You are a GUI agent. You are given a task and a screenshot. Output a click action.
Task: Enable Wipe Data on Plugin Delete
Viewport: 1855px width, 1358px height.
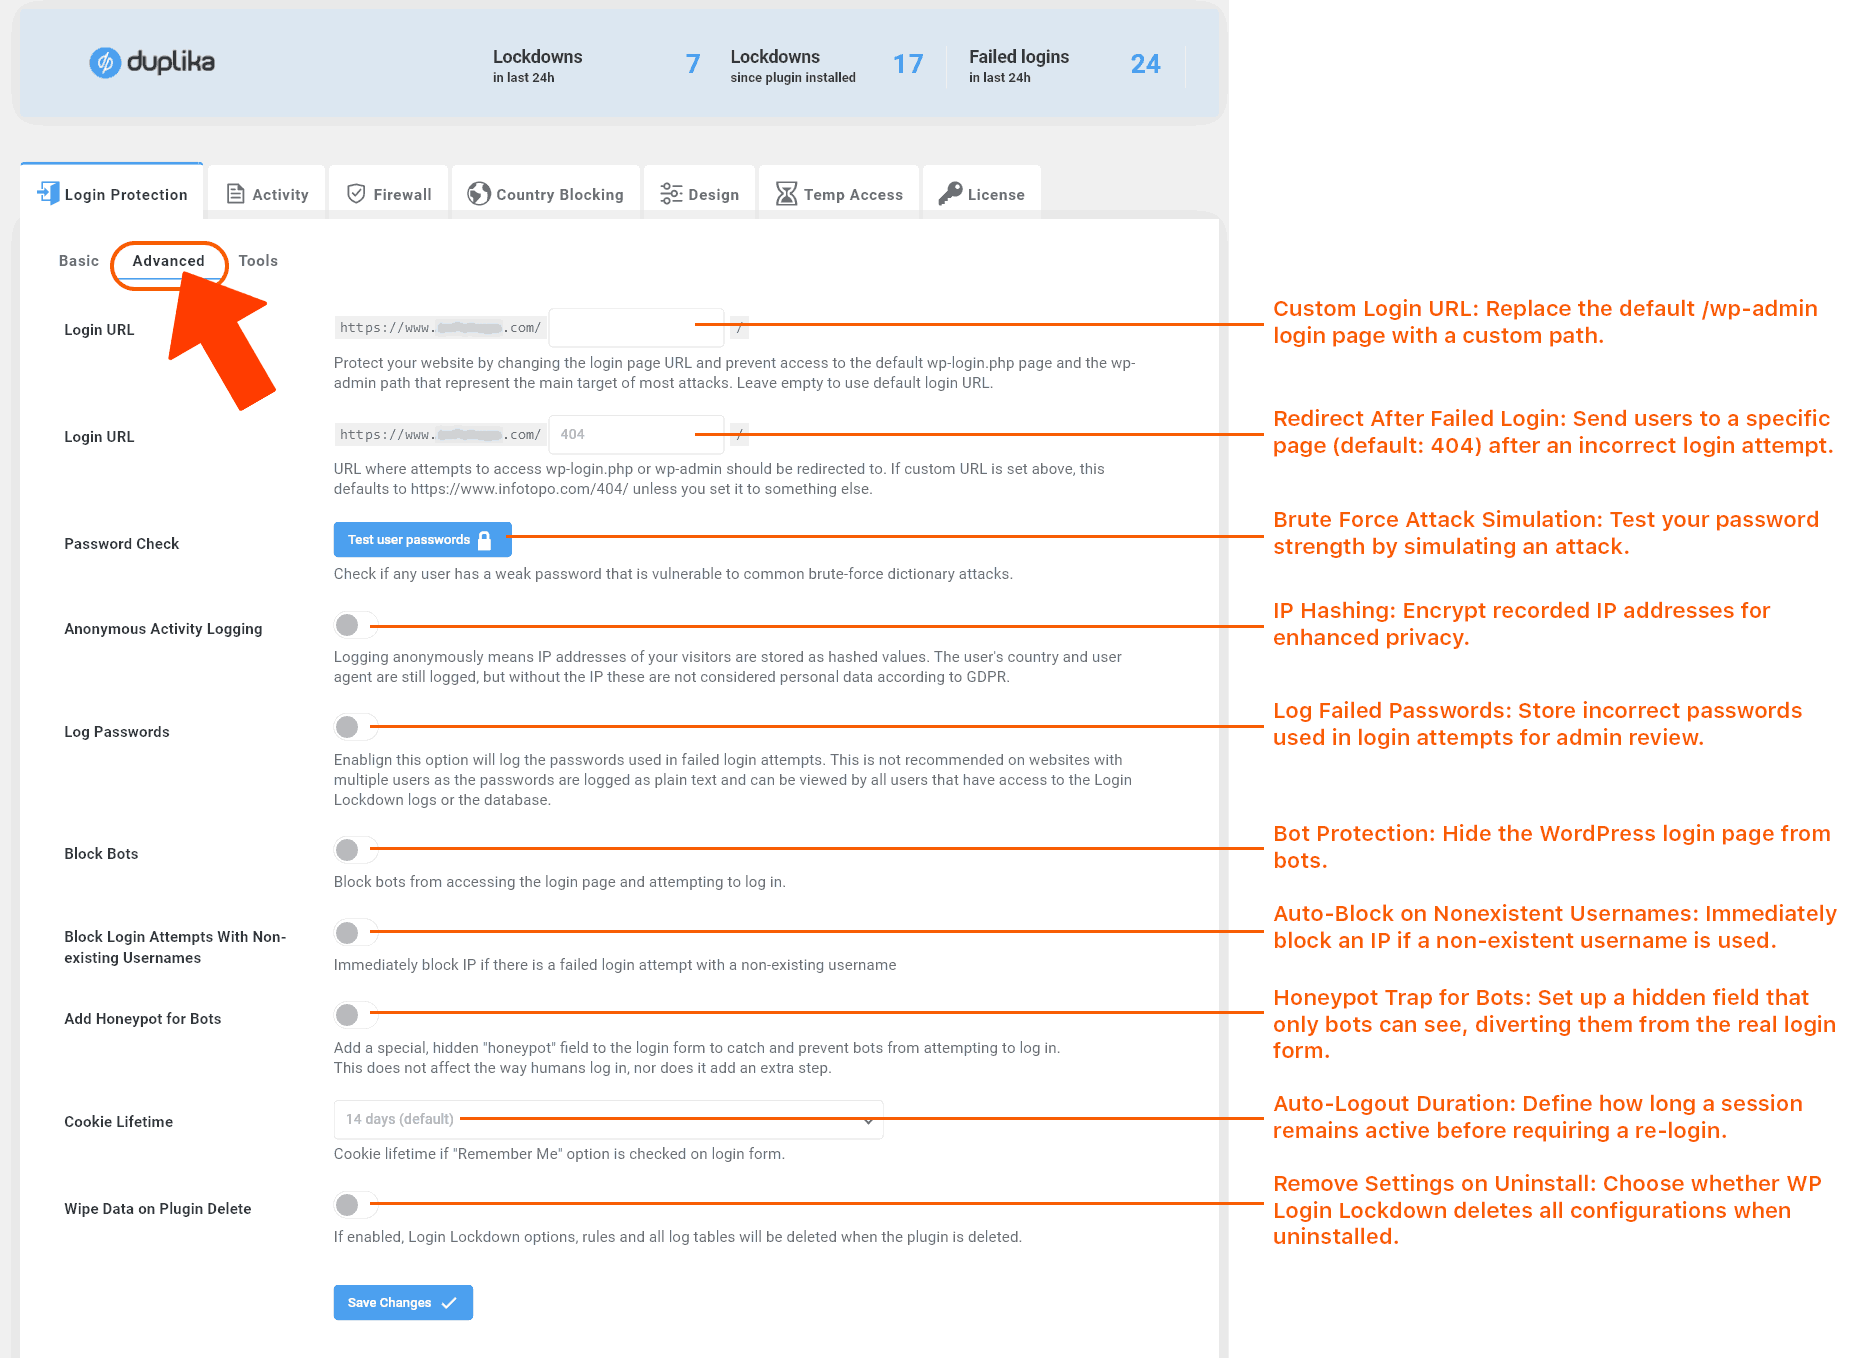pyautogui.click(x=354, y=1205)
